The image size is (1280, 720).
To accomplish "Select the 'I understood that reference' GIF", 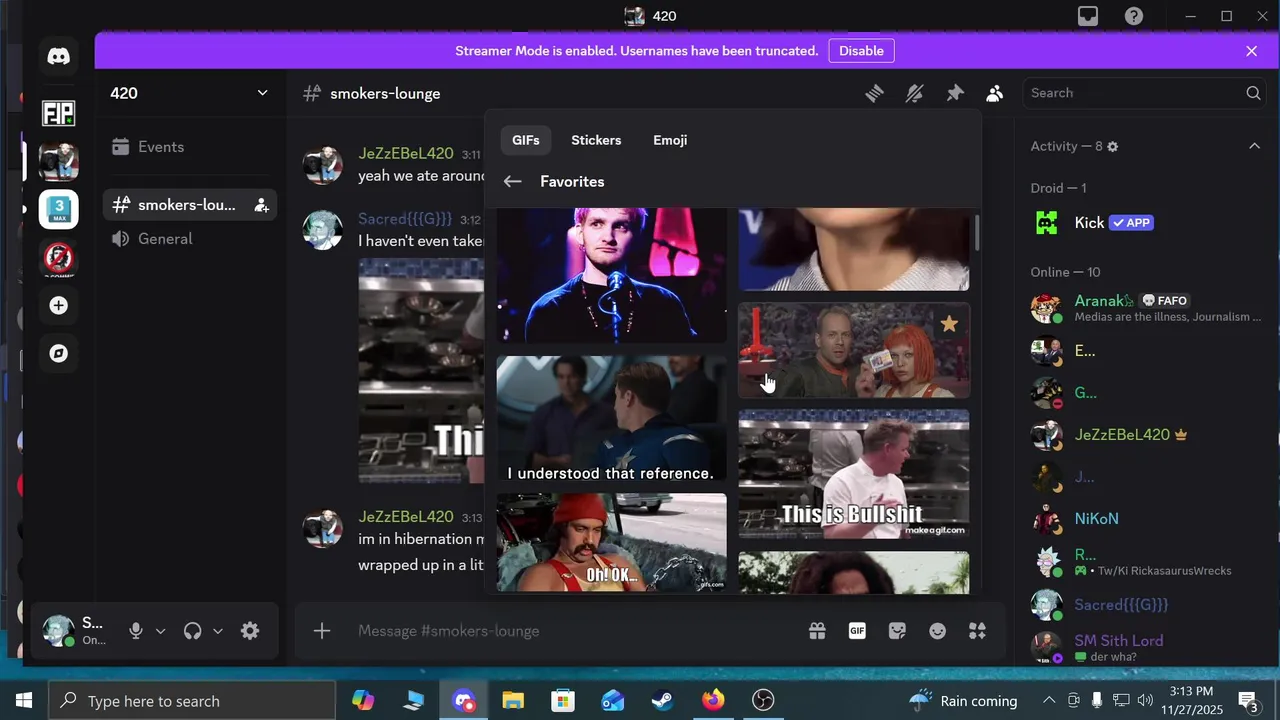I will coord(611,420).
